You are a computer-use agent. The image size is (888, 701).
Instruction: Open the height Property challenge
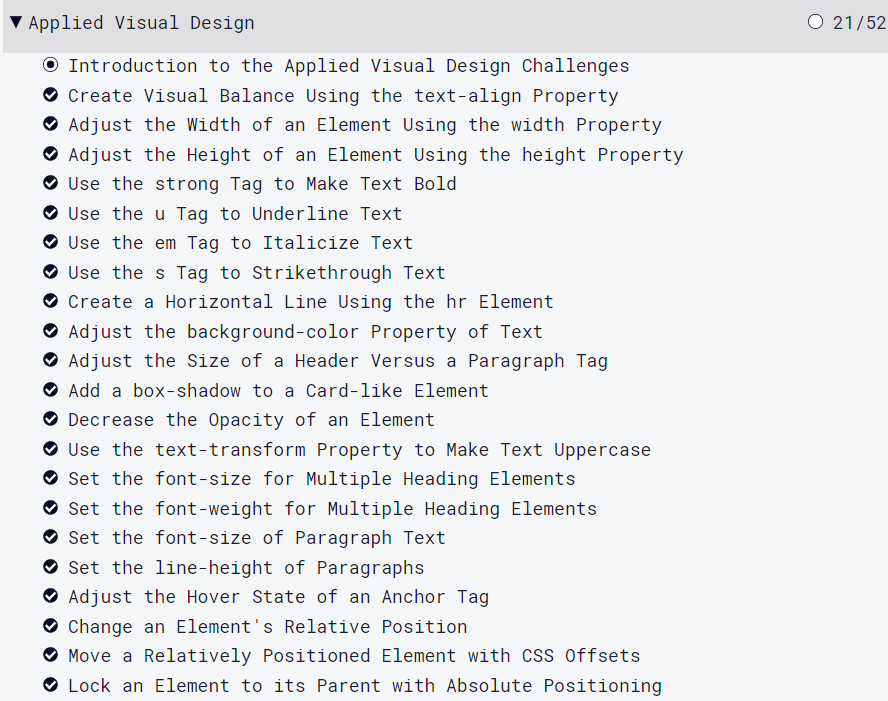[375, 155]
